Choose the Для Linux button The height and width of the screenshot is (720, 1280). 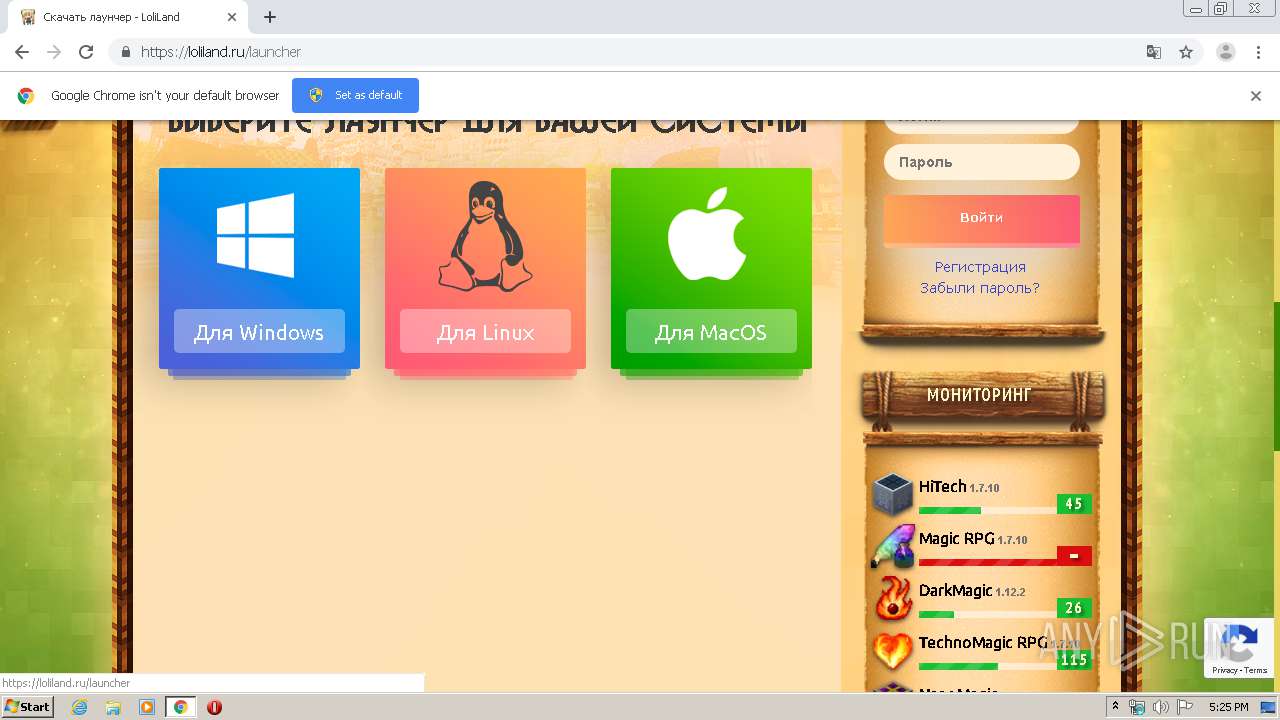[485, 332]
